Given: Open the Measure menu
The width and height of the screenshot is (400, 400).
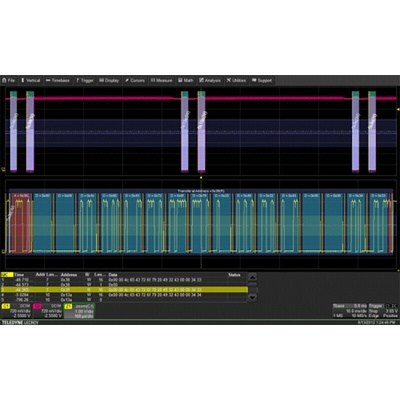Looking at the screenshot, I should click(x=162, y=80).
